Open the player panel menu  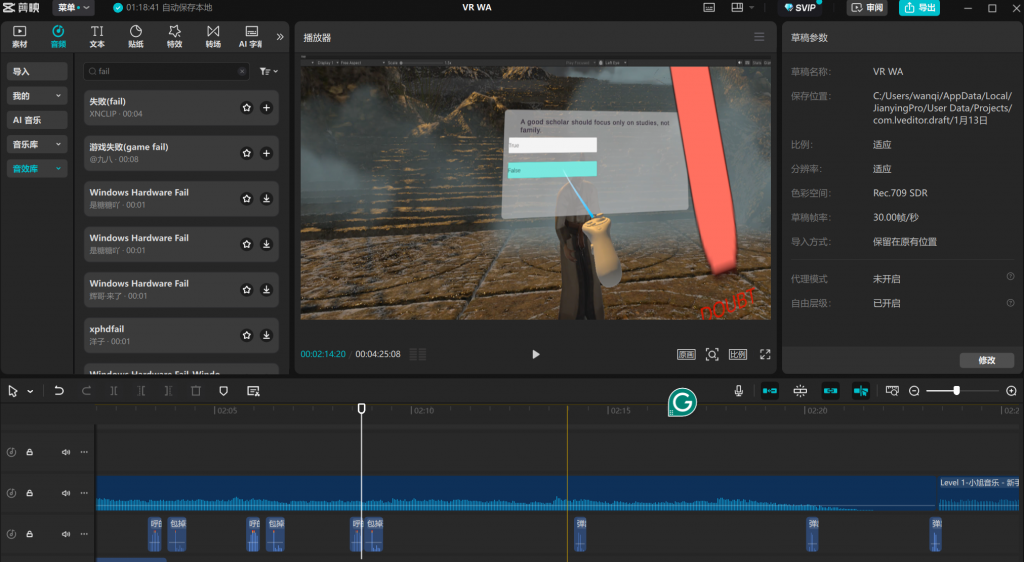pos(759,37)
